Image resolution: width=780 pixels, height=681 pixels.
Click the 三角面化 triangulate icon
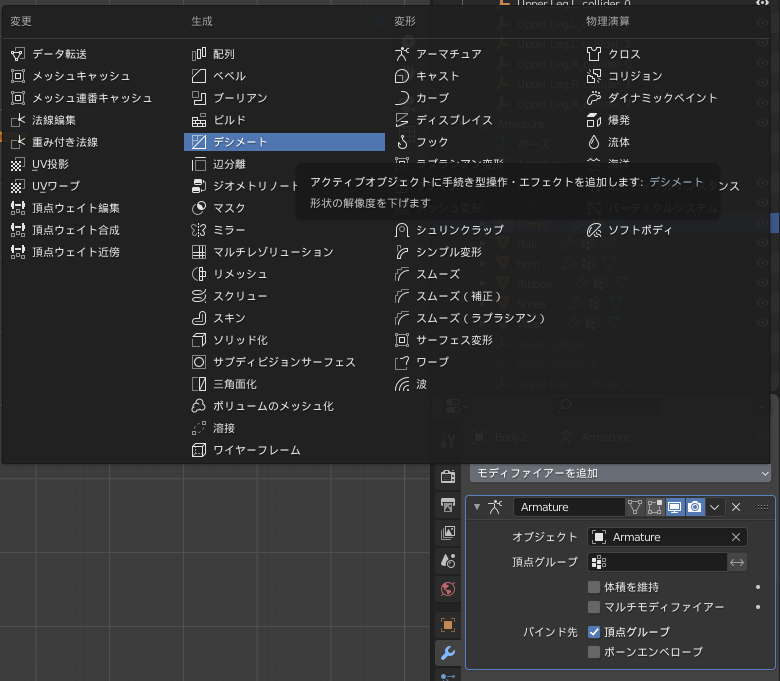point(198,384)
